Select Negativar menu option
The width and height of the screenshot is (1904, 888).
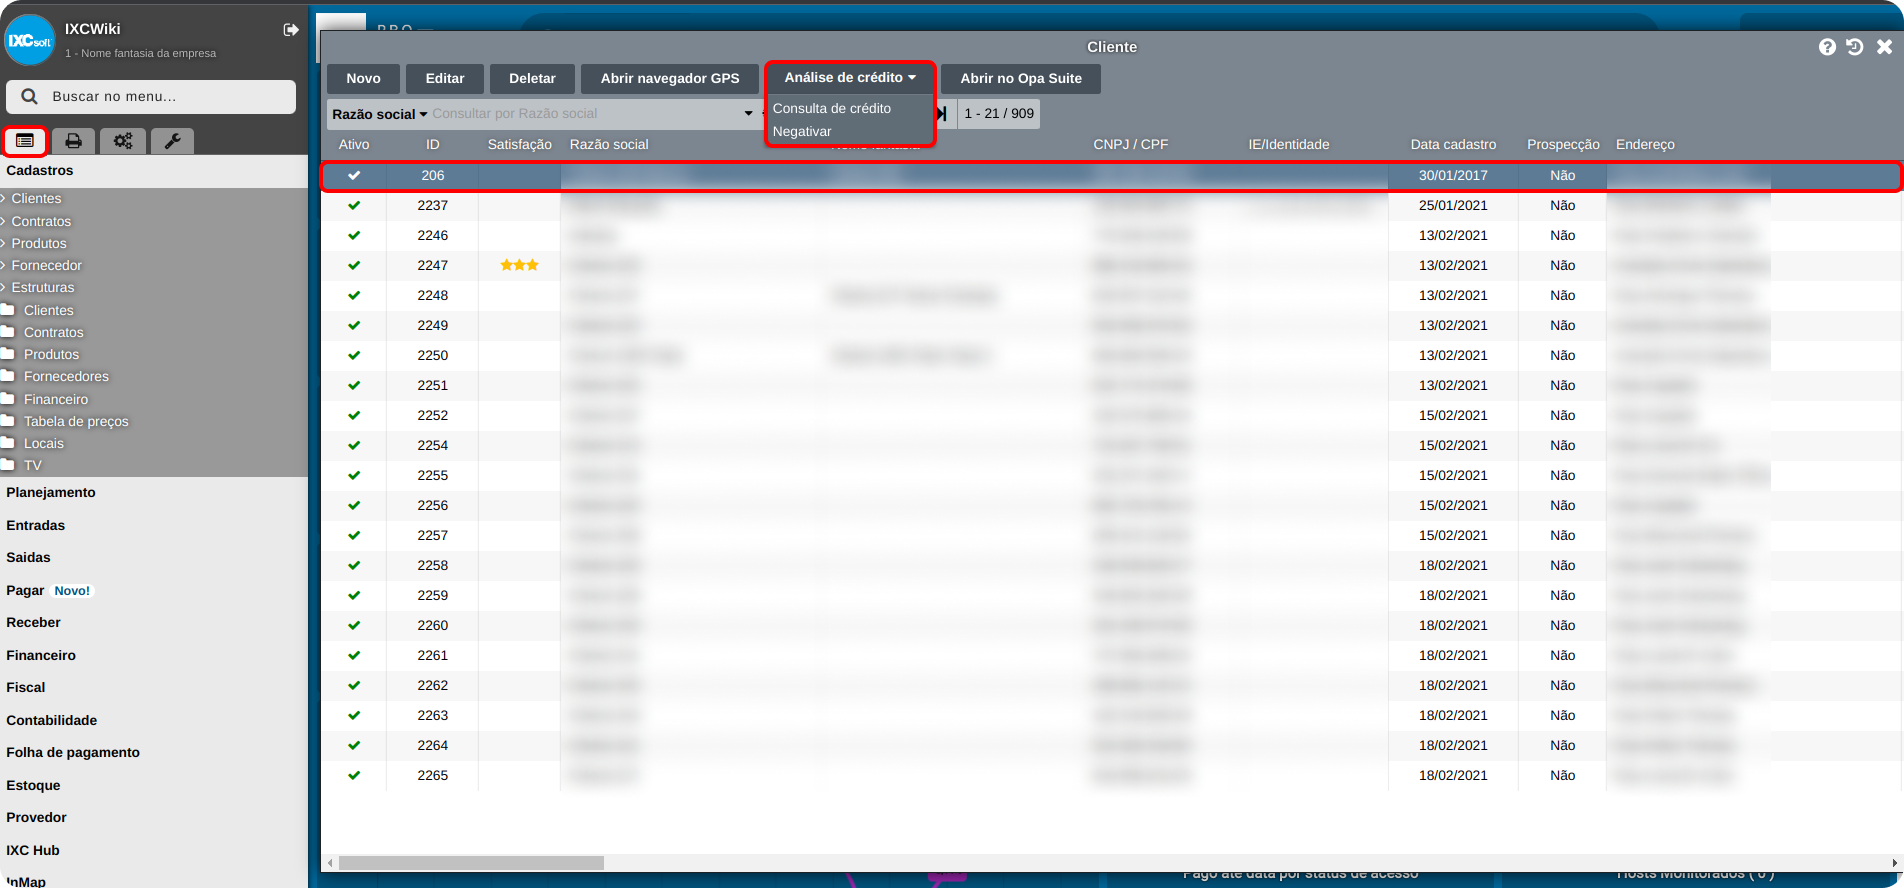(802, 132)
